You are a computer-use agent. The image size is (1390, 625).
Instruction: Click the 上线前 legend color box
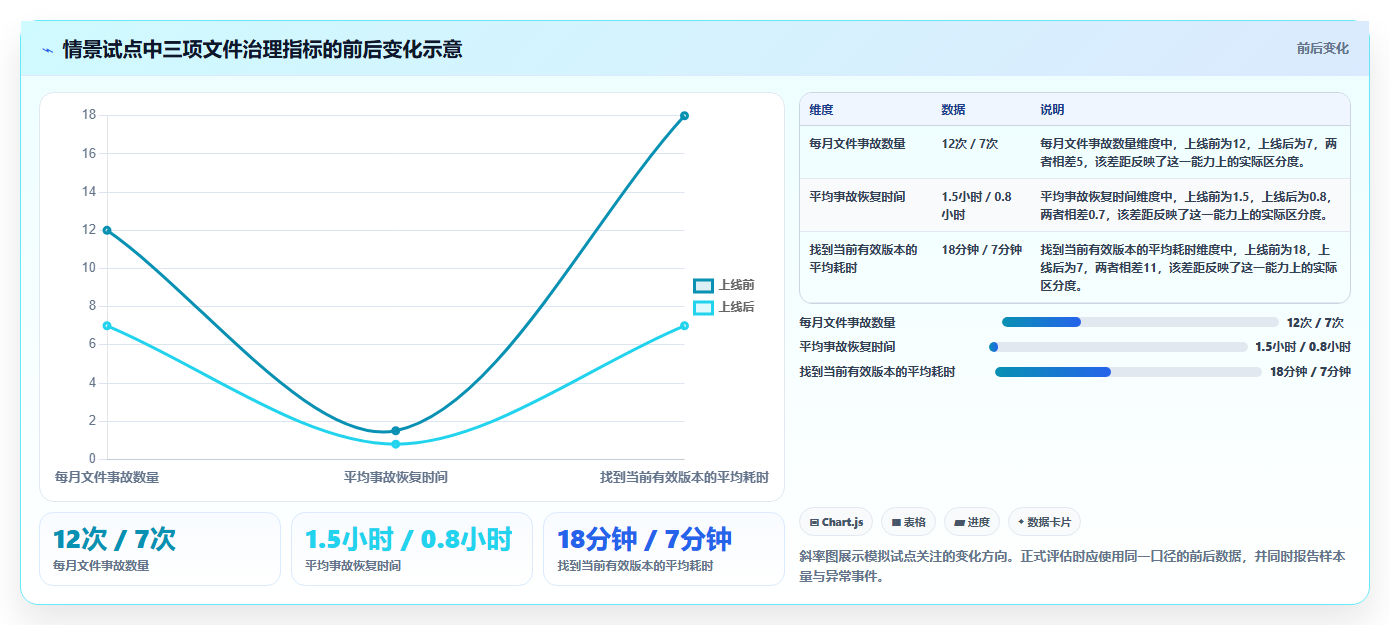click(x=703, y=286)
